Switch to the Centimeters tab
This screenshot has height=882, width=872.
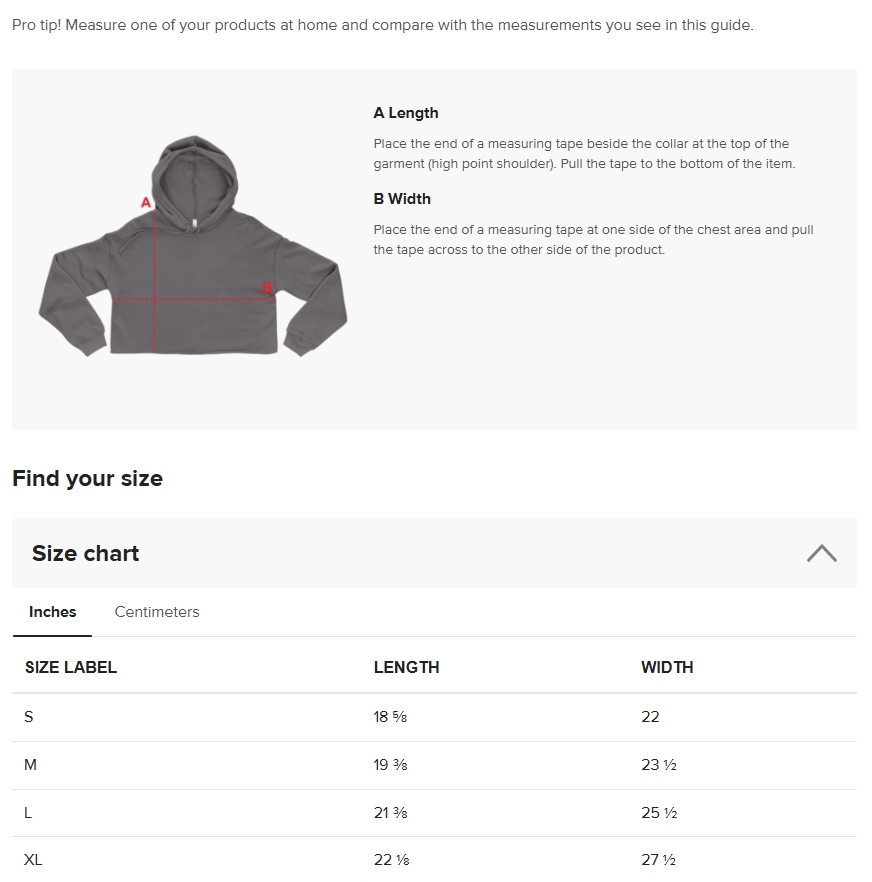pyautogui.click(x=157, y=612)
